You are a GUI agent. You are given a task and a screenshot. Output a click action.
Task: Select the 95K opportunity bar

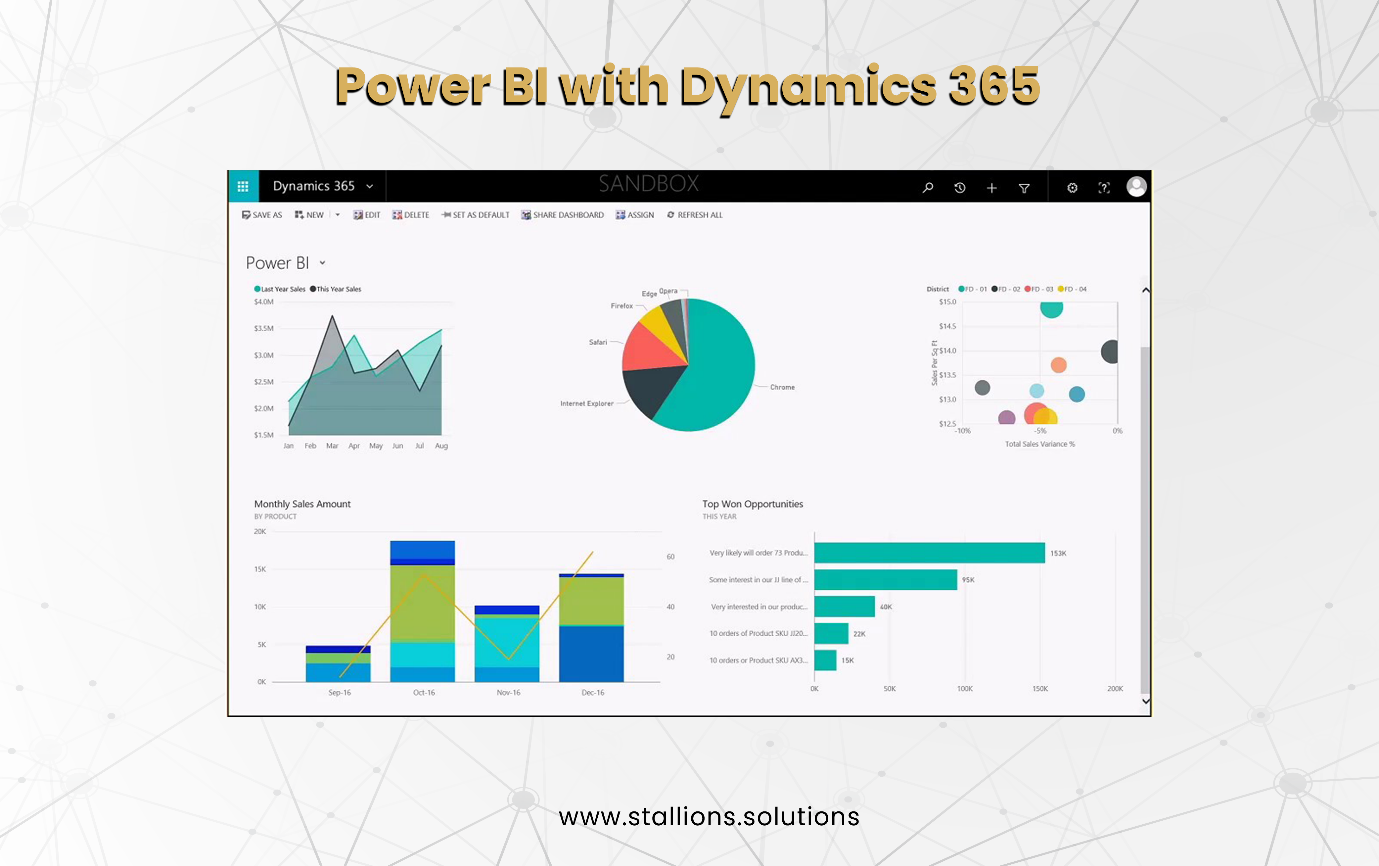pyautogui.click(x=886, y=580)
